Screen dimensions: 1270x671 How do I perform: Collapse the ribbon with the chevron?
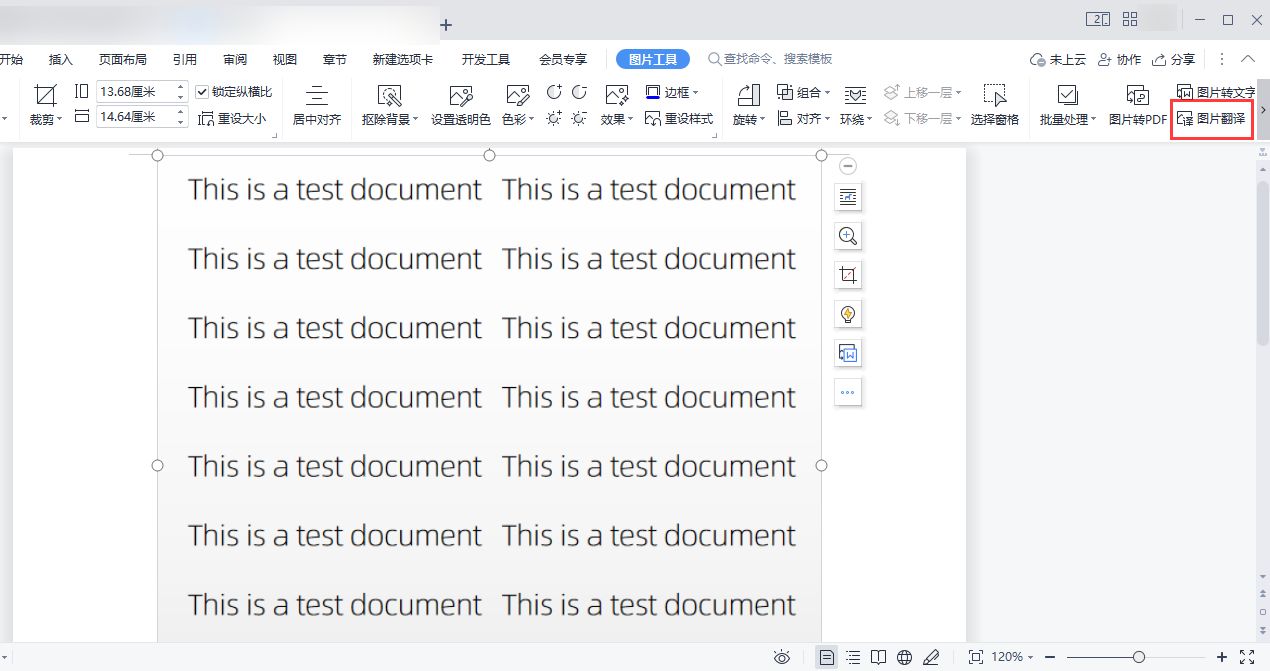(1248, 59)
